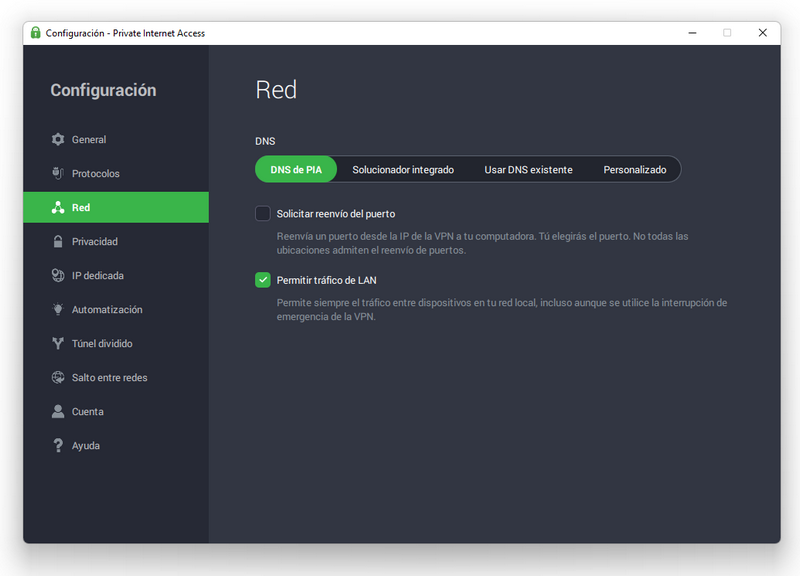The image size is (800, 576).
Task: Open Automatización settings
Action: [116, 309]
